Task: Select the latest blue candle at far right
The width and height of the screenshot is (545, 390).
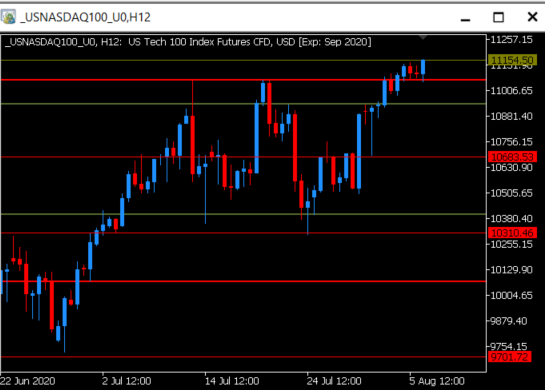Action: [x=423, y=71]
